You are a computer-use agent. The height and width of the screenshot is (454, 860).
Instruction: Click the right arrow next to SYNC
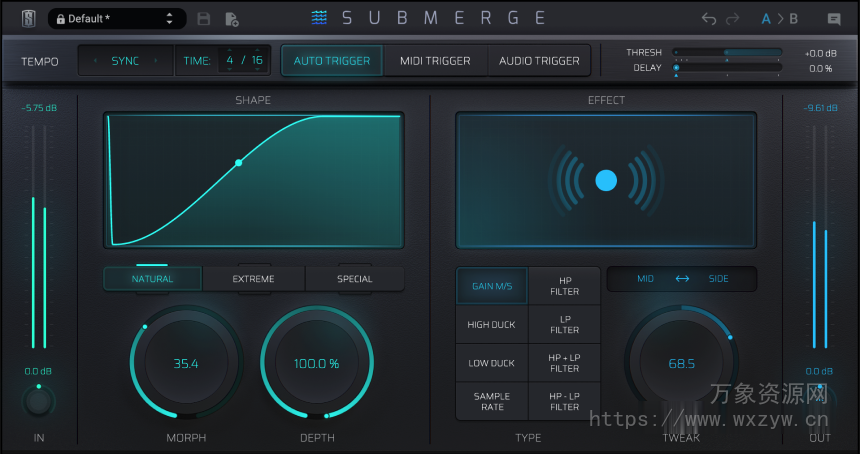[156, 61]
